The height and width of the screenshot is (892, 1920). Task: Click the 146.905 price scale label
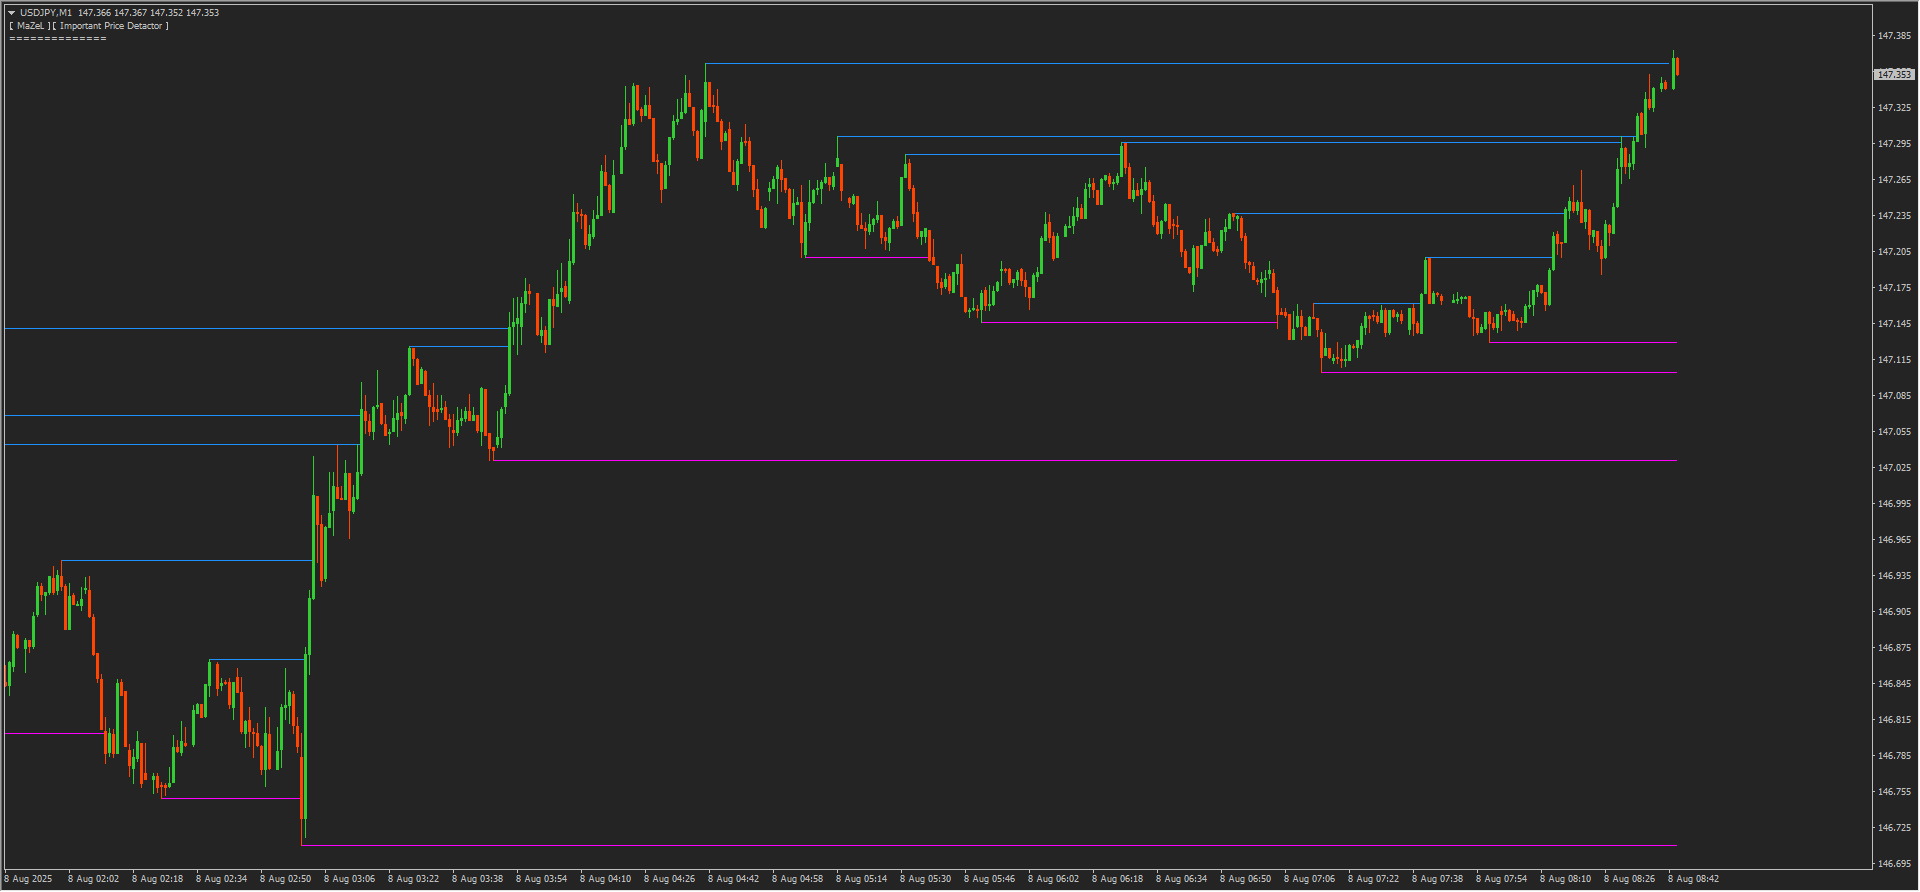tap(1894, 612)
